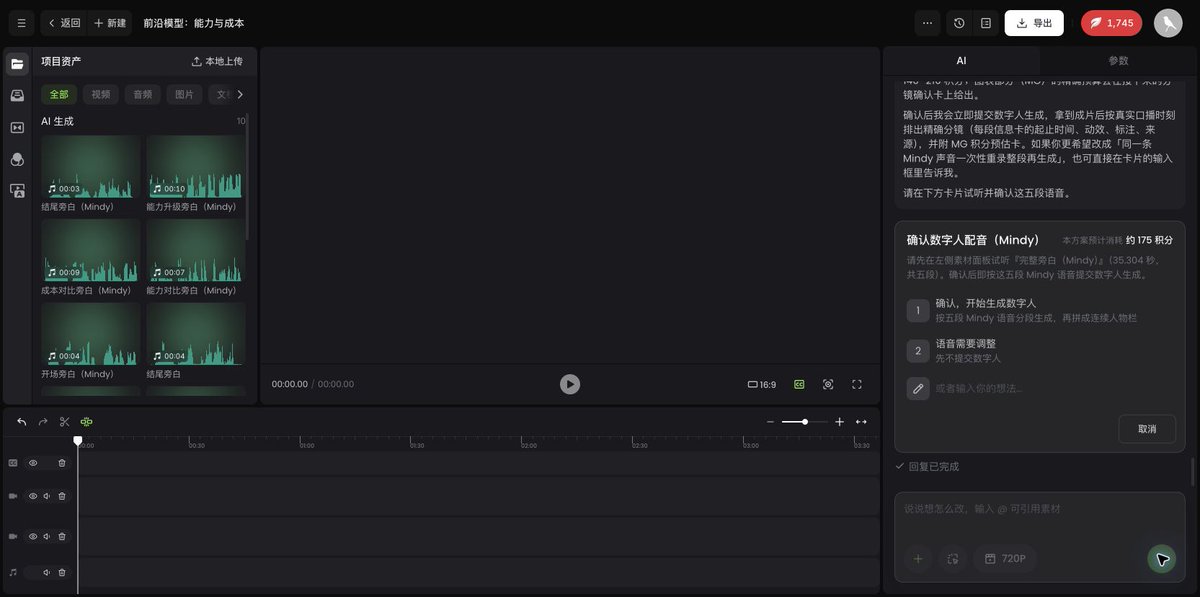Mute the music track speaker icon
The width and height of the screenshot is (1200, 597).
tap(46, 572)
